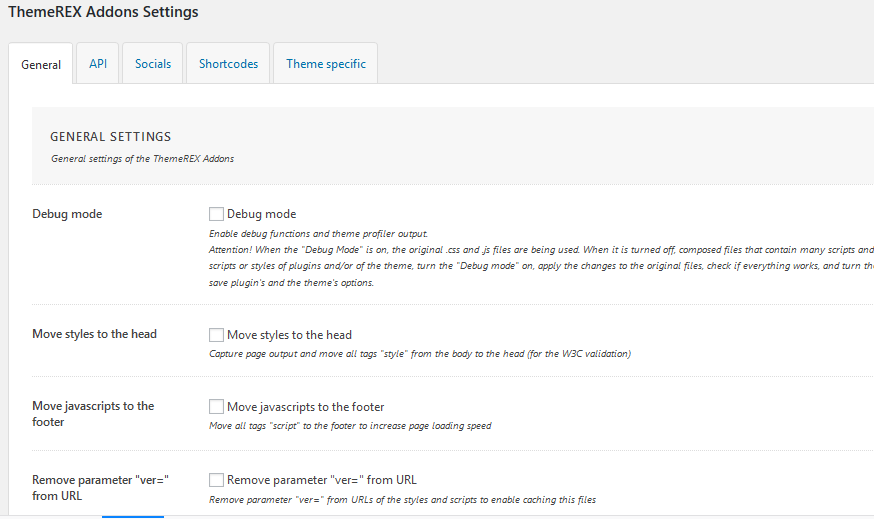Click the "enable caching this files" description text

click(402, 499)
